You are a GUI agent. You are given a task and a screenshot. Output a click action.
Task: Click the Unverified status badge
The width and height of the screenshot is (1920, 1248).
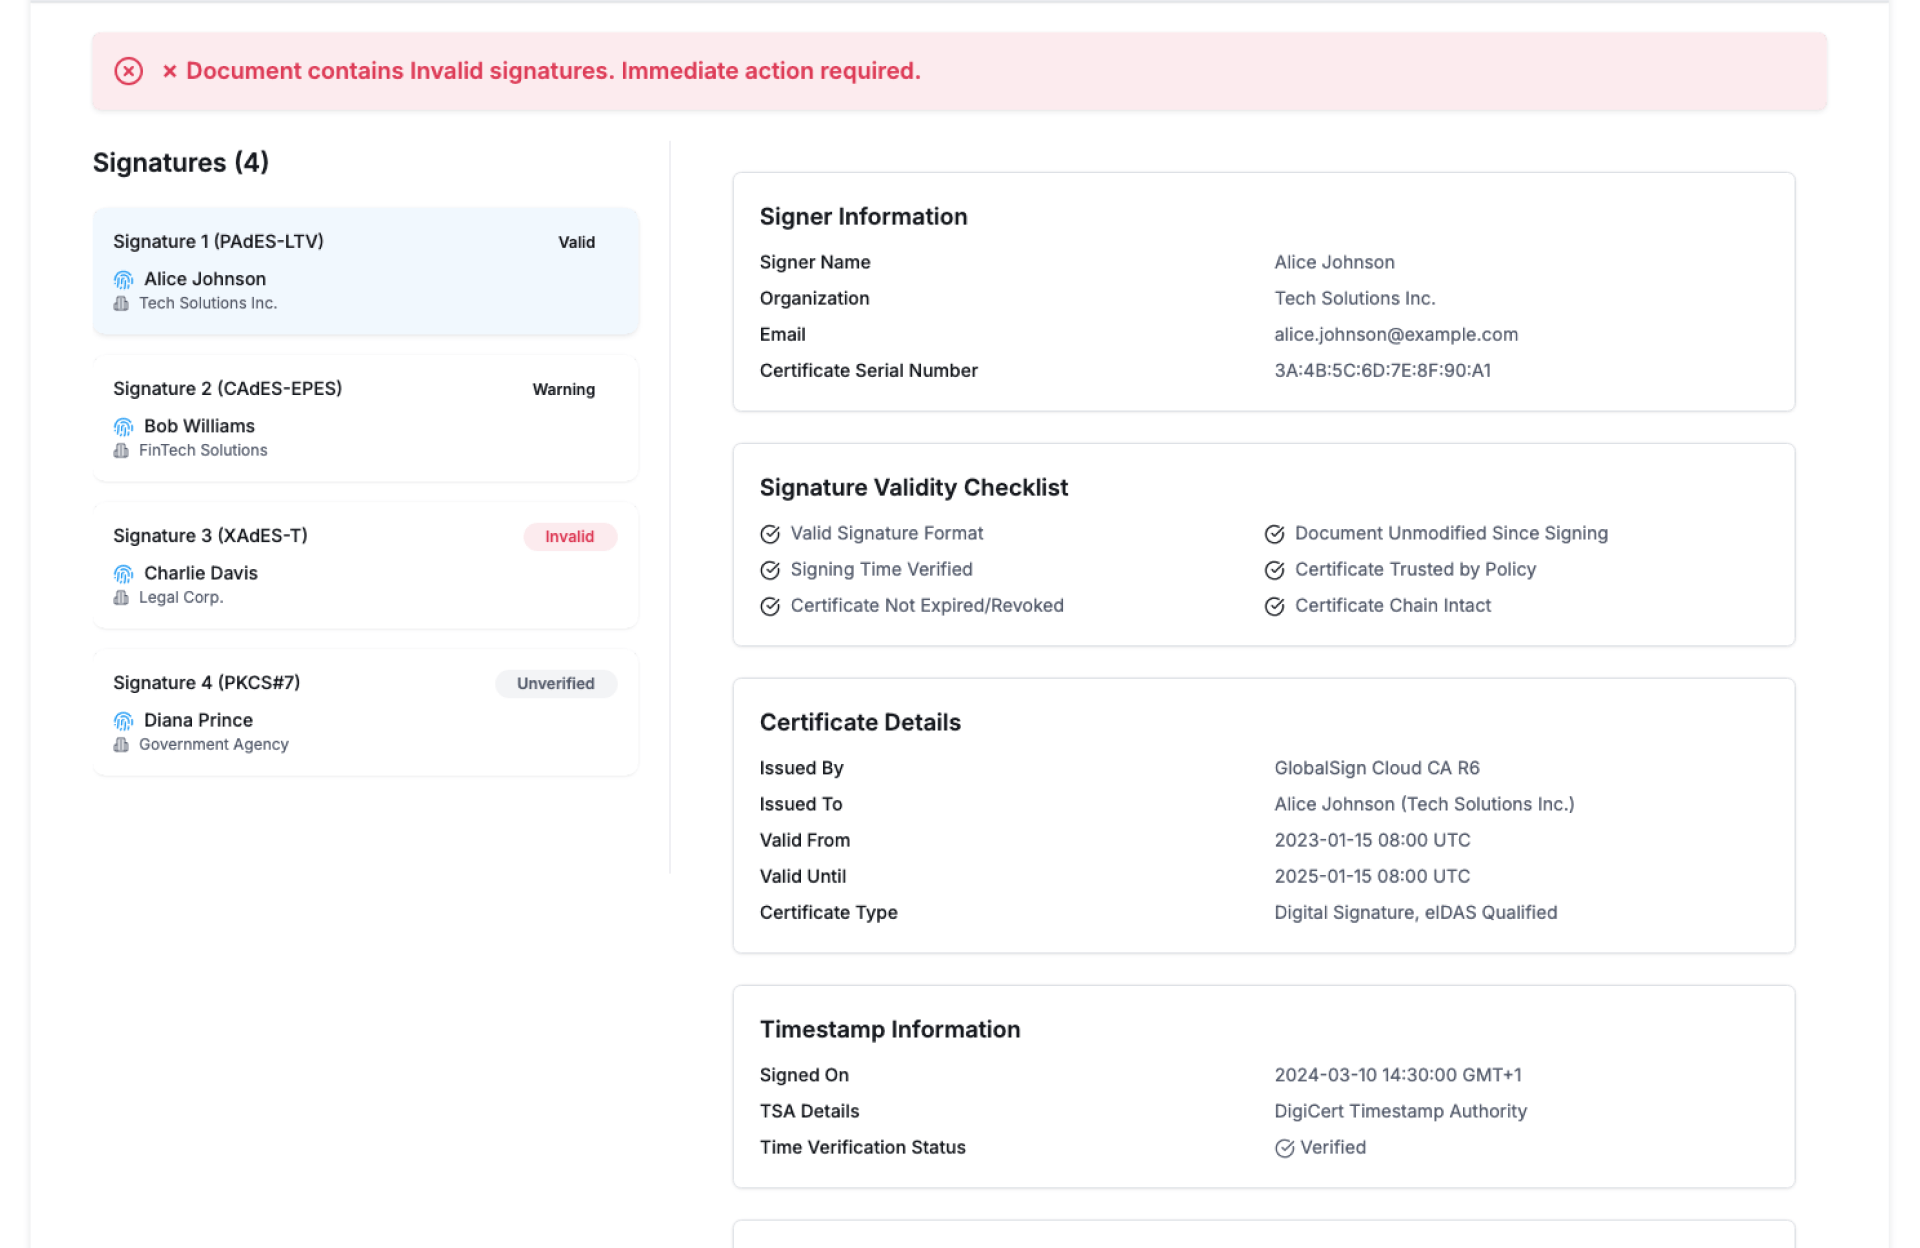point(555,684)
